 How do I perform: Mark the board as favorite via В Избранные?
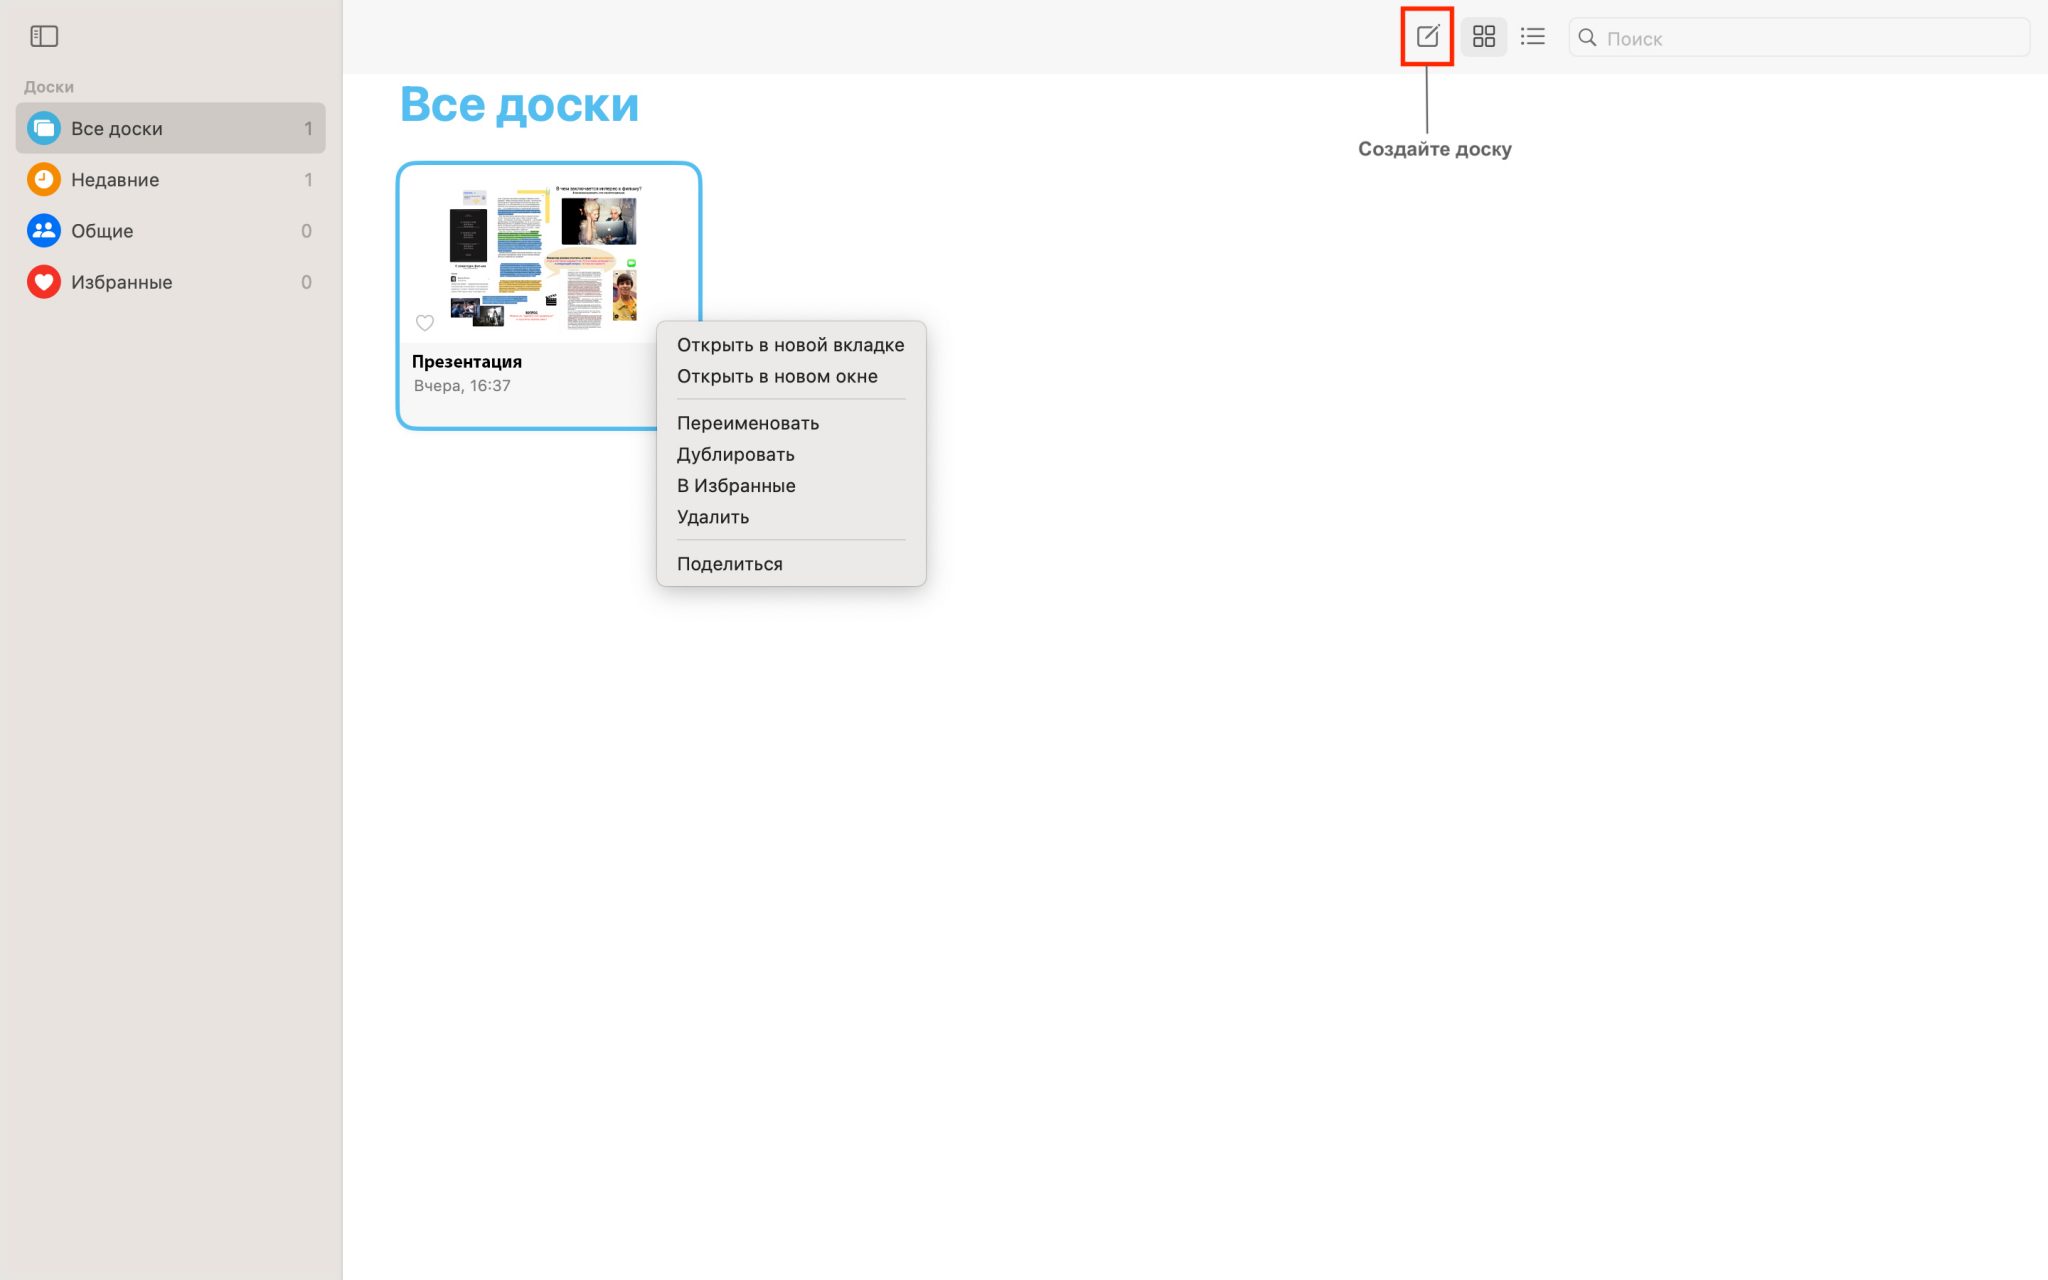pos(736,485)
